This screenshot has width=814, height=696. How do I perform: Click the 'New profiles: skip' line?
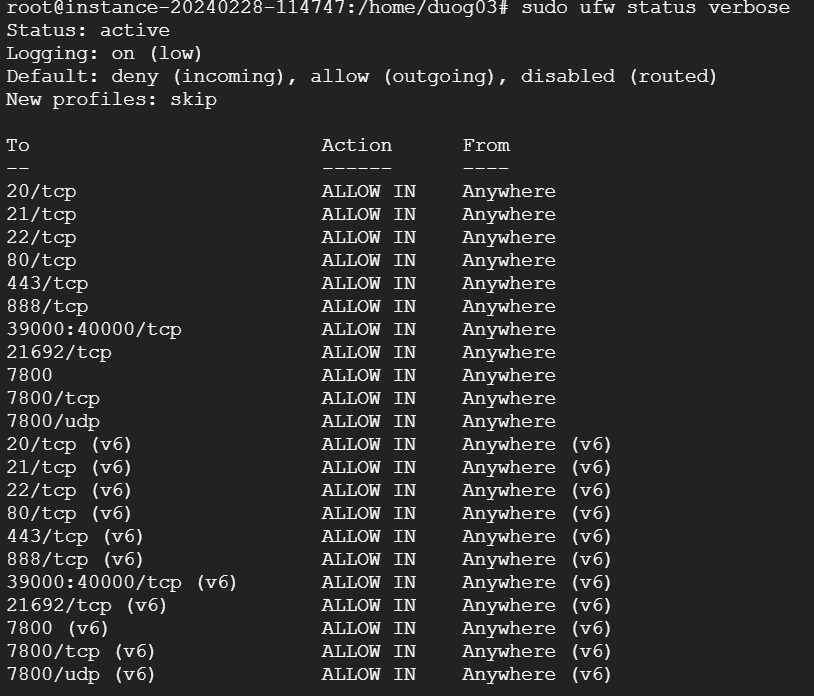point(111,99)
